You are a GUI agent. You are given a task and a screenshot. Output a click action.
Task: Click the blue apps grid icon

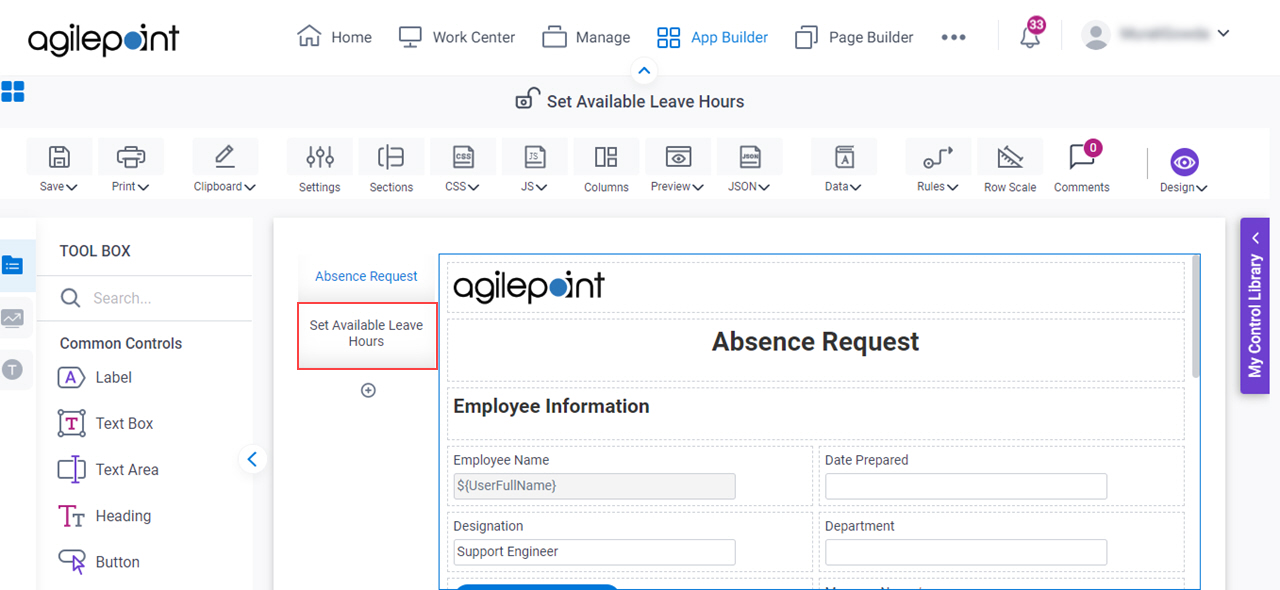pos(13,92)
